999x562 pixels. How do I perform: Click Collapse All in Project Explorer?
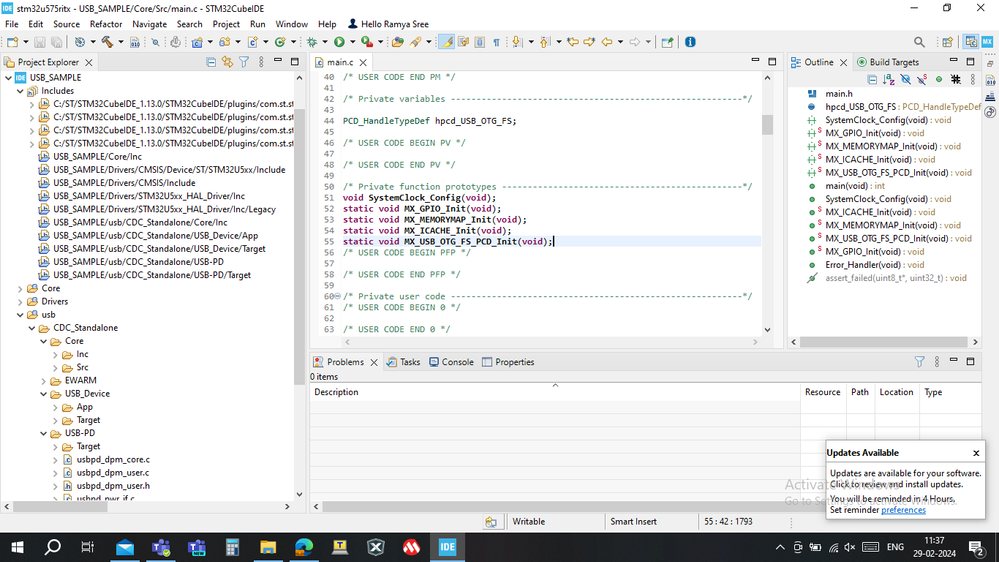tap(211, 62)
